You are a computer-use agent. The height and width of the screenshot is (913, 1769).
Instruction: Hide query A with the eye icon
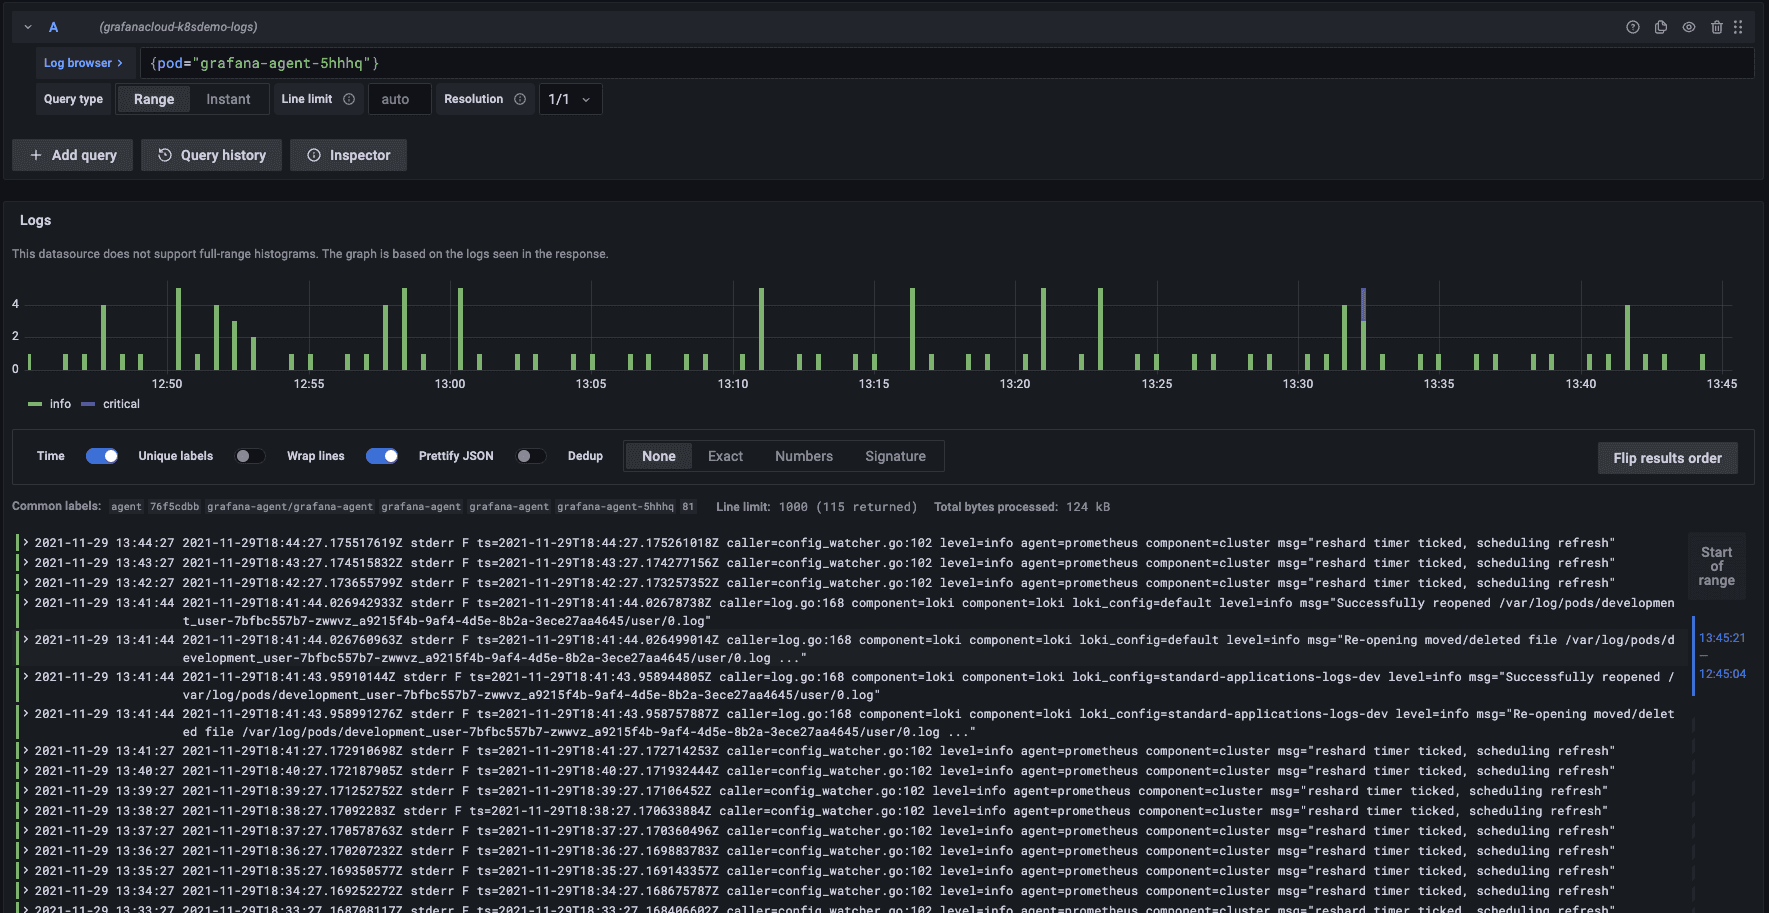[x=1689, y=27]
